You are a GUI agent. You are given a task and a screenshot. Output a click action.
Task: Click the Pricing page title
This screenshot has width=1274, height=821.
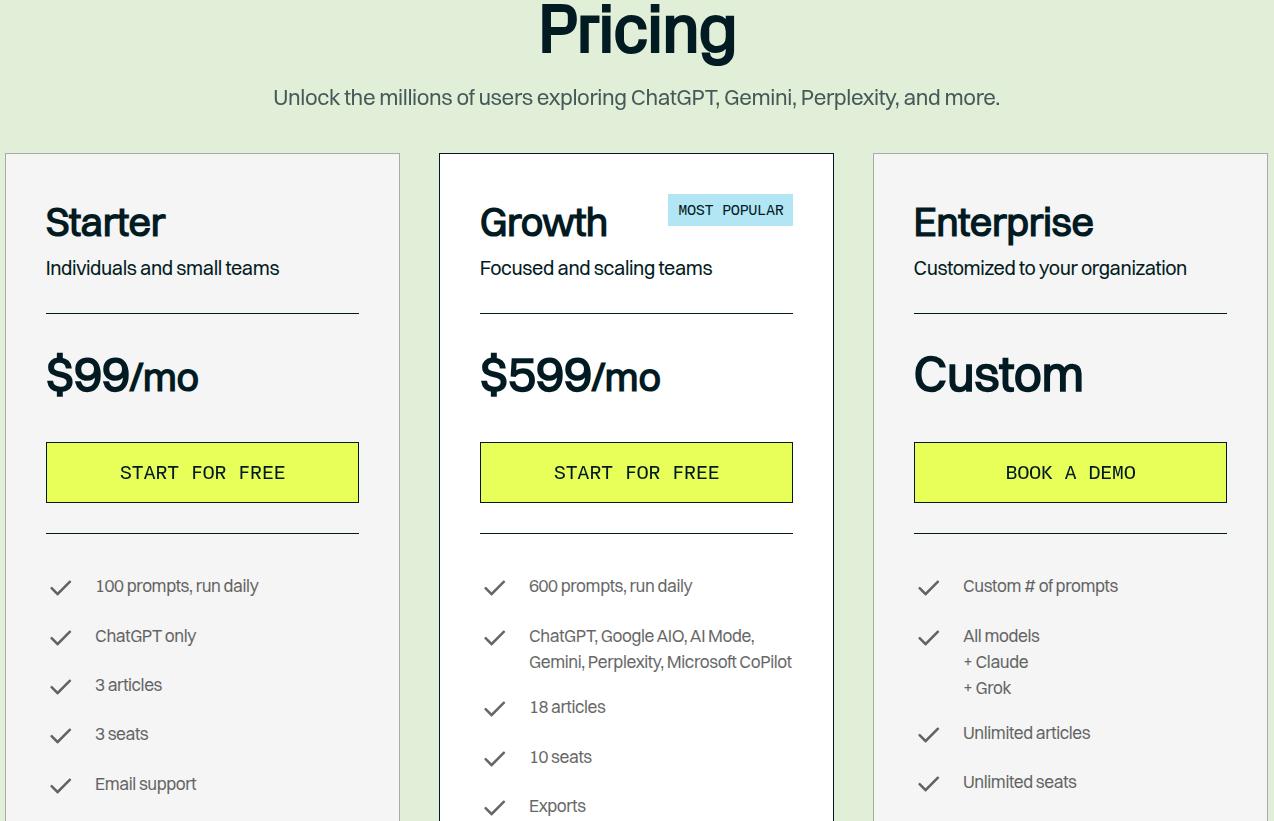point(636,31)
